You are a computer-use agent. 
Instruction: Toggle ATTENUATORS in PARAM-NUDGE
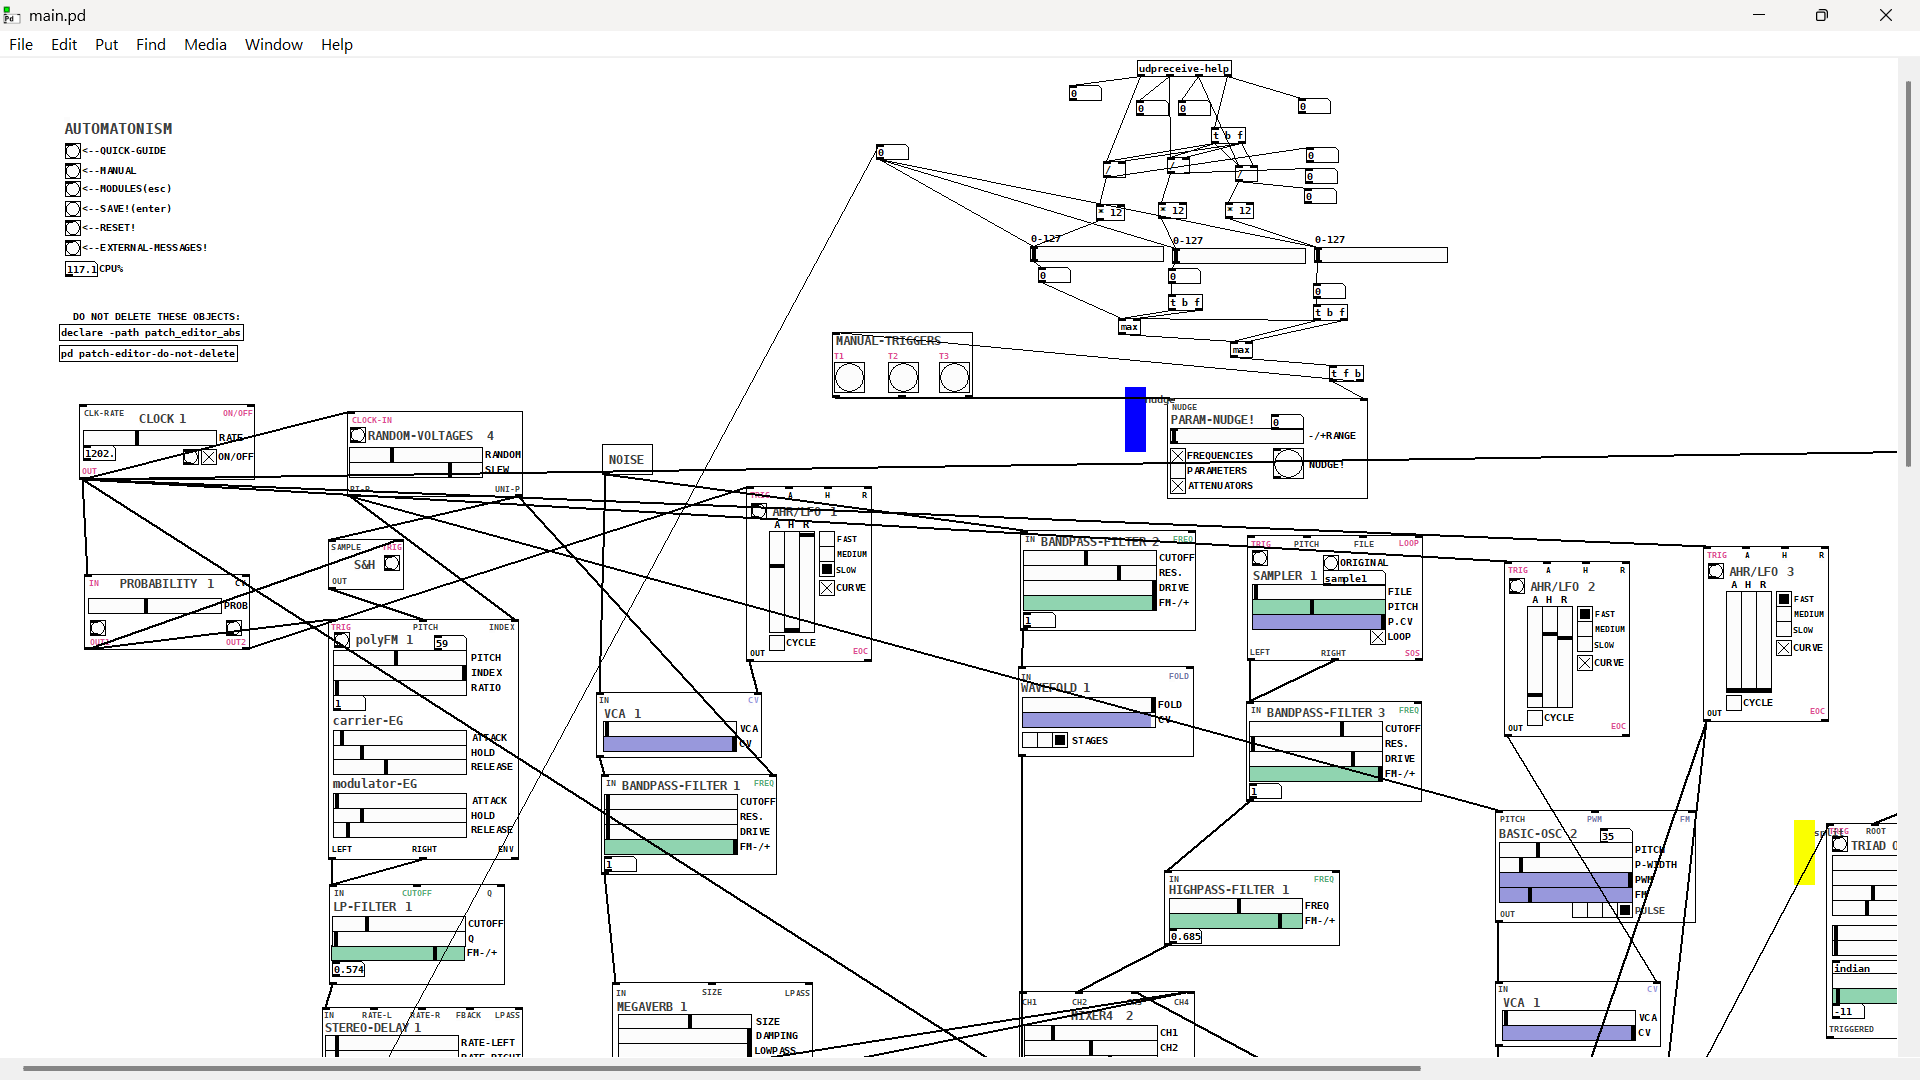coord(1178,486)
